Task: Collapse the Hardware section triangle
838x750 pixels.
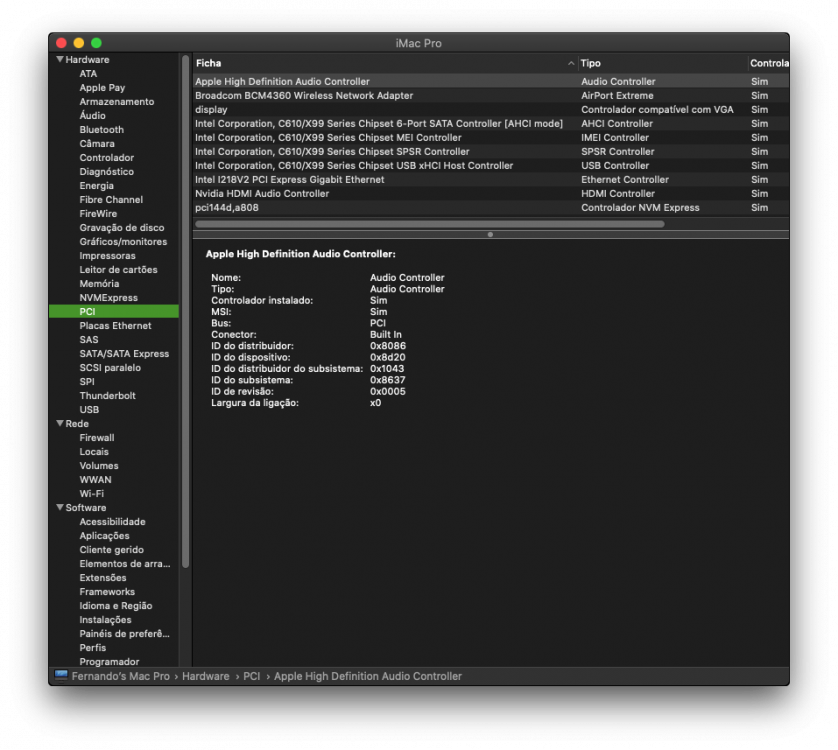Action: pos(60,59)
